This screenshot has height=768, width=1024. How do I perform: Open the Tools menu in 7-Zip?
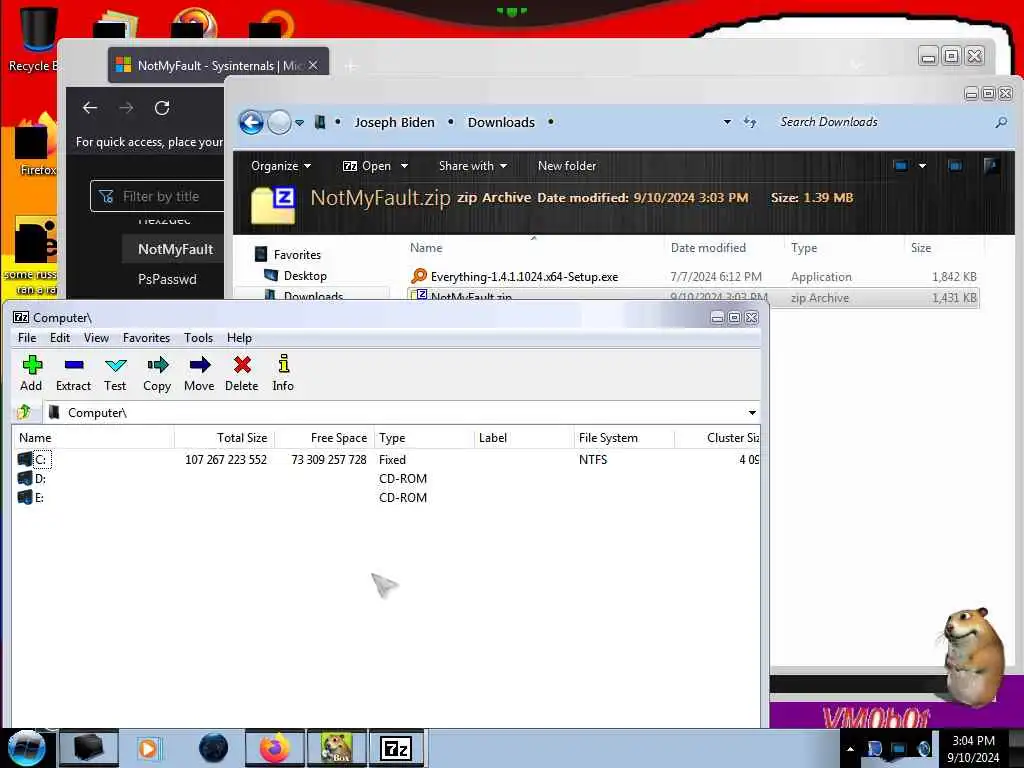point(198,338)
